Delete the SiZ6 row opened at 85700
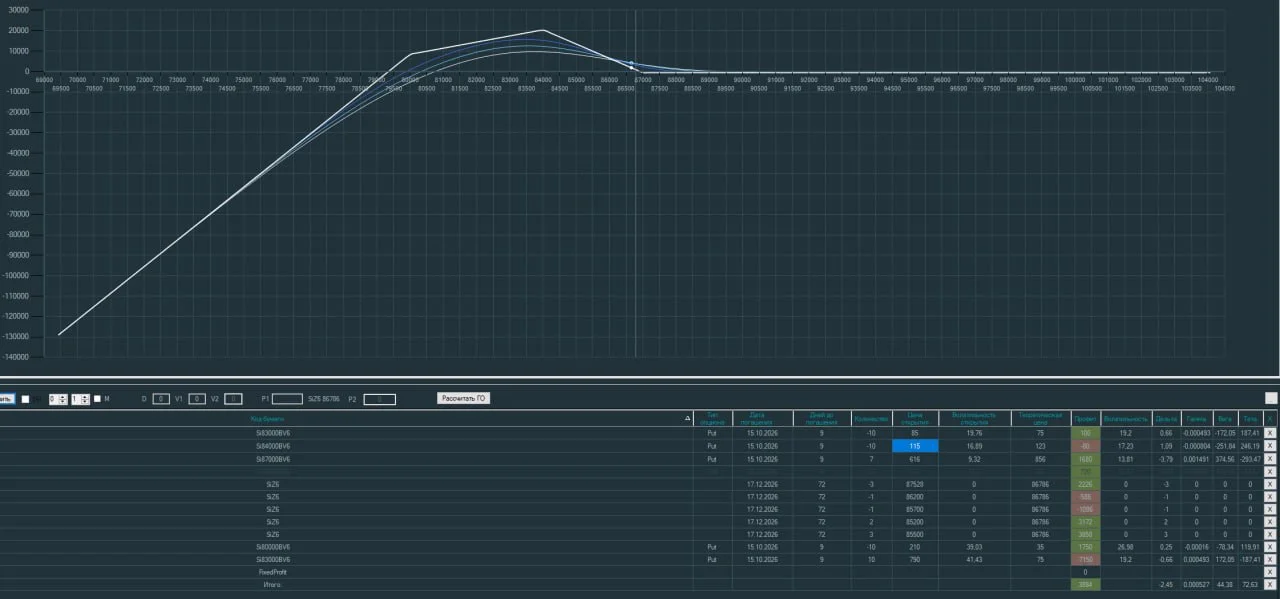 1270,509
